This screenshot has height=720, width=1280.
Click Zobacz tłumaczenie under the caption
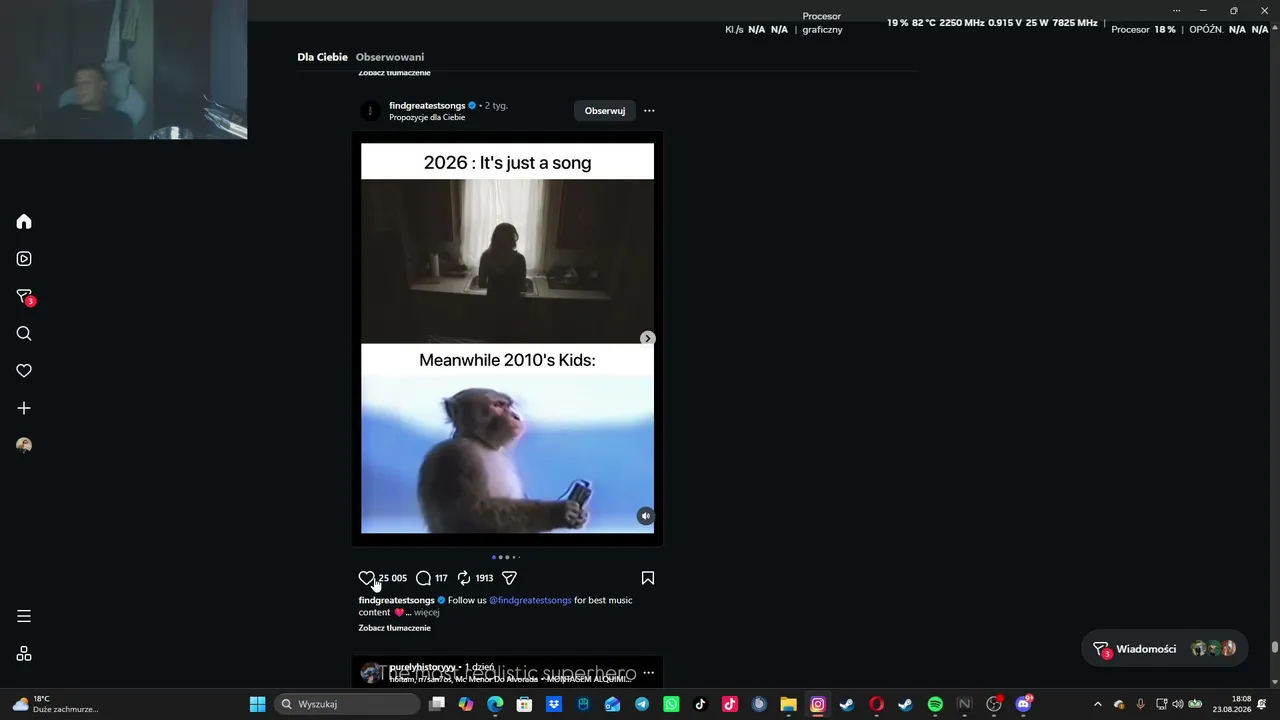point(395,628)
